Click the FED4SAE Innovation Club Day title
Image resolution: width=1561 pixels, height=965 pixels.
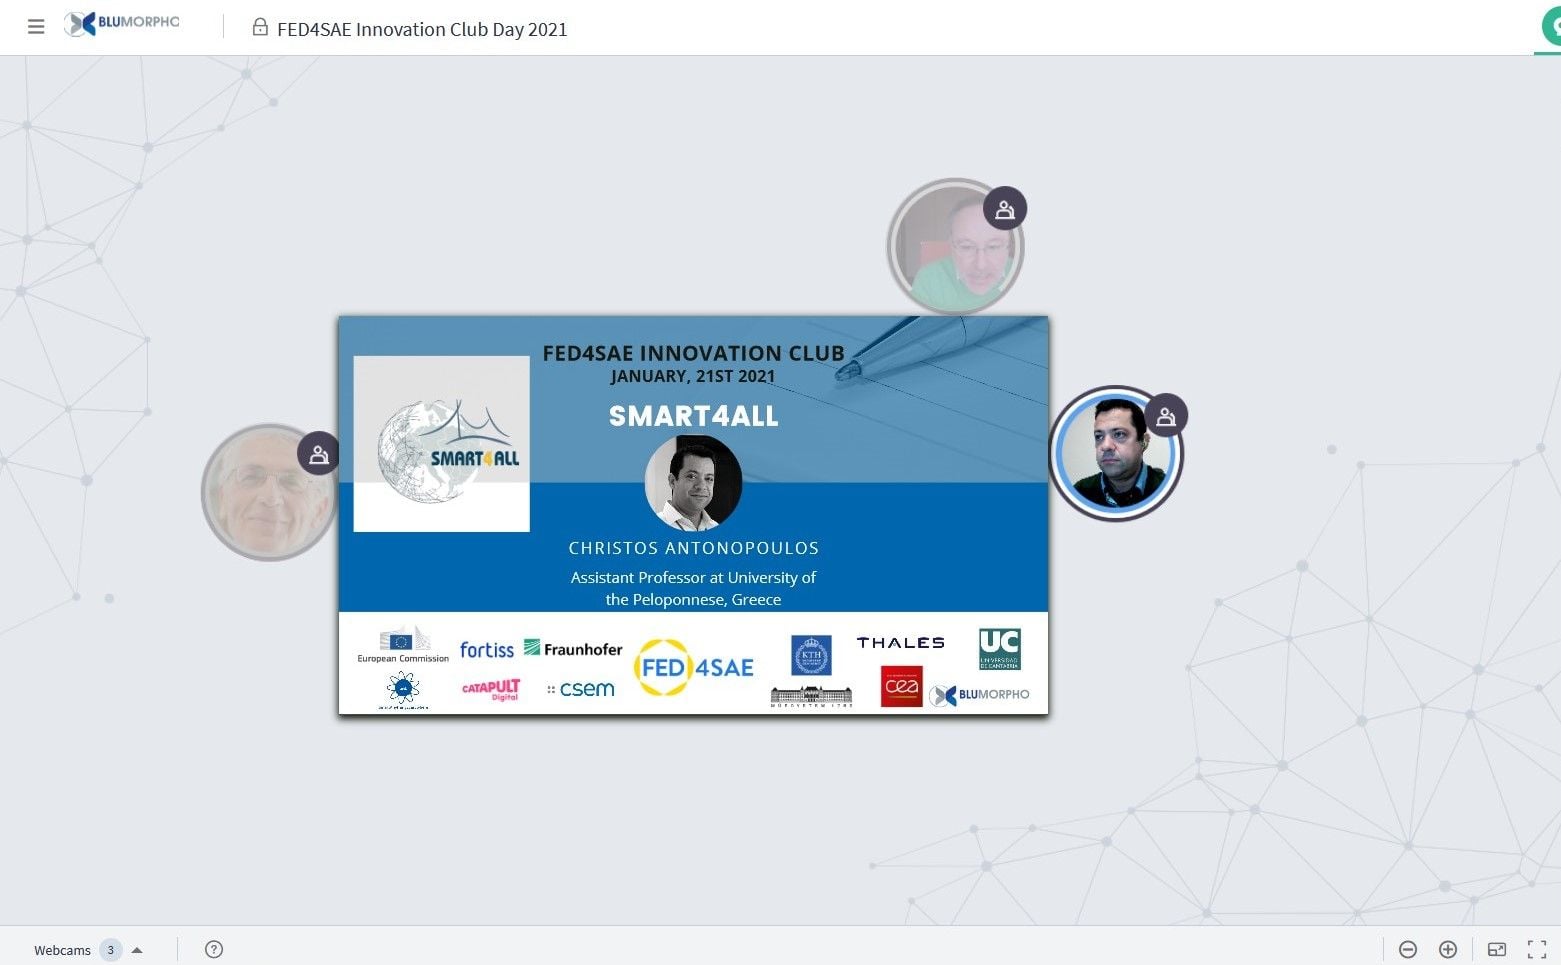(x=422, y=29)
